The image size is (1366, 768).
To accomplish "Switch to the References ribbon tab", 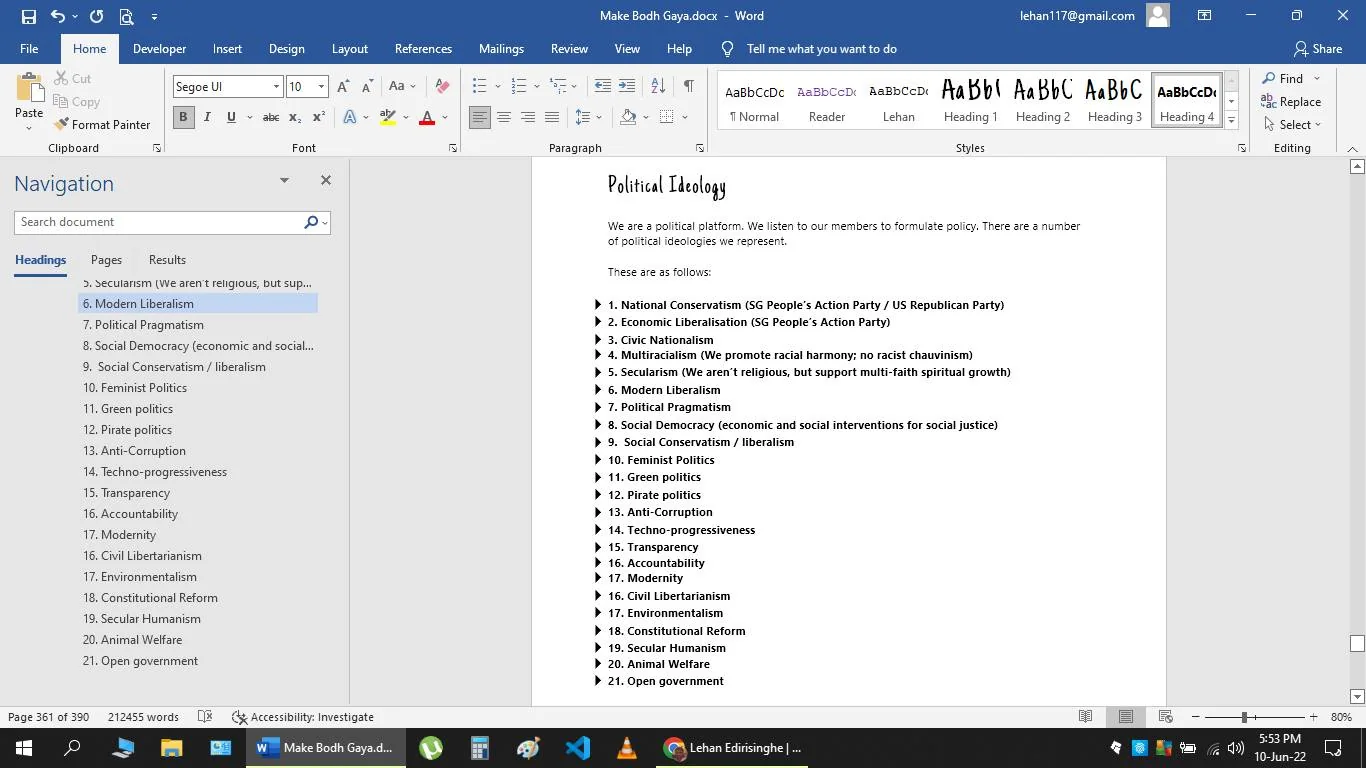I will 423,49.
